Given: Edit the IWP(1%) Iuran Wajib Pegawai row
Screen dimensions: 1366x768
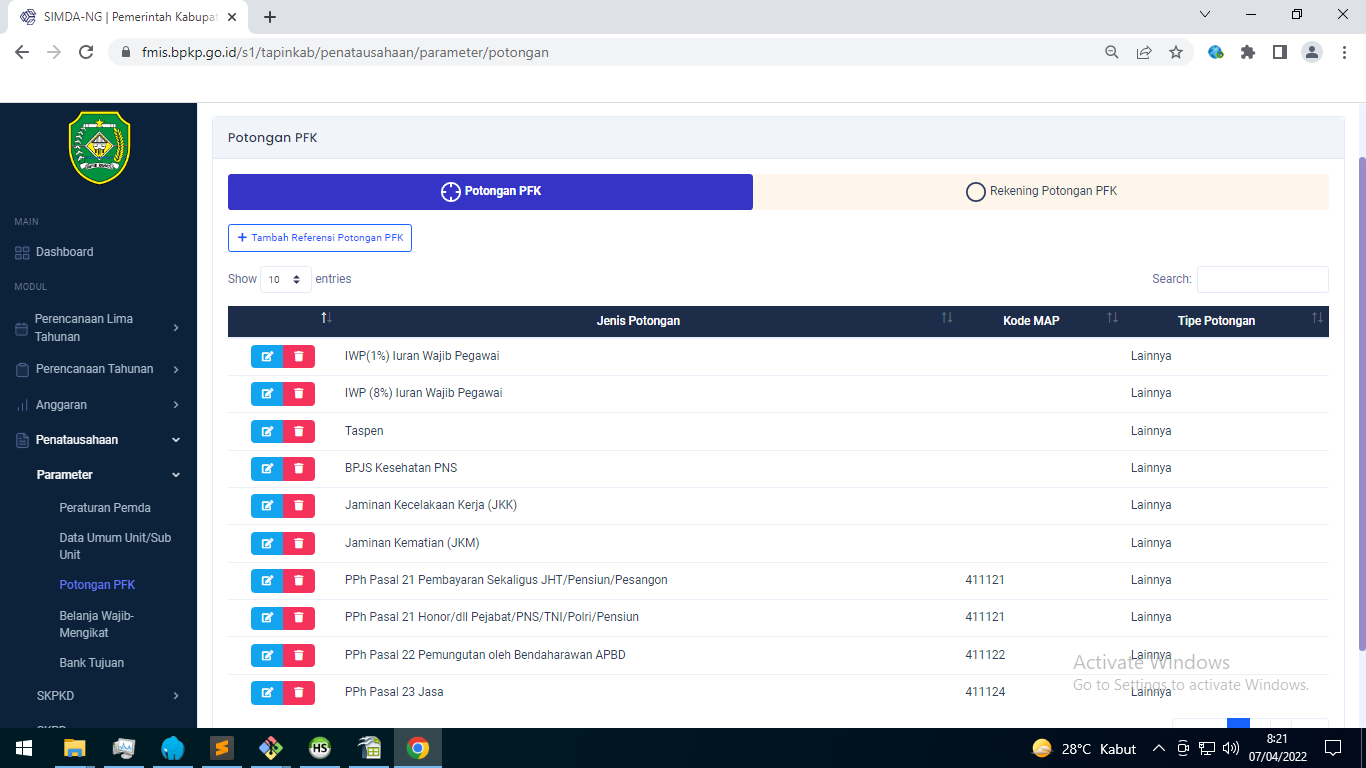Looking at the screenshot, I should [267, 357].
